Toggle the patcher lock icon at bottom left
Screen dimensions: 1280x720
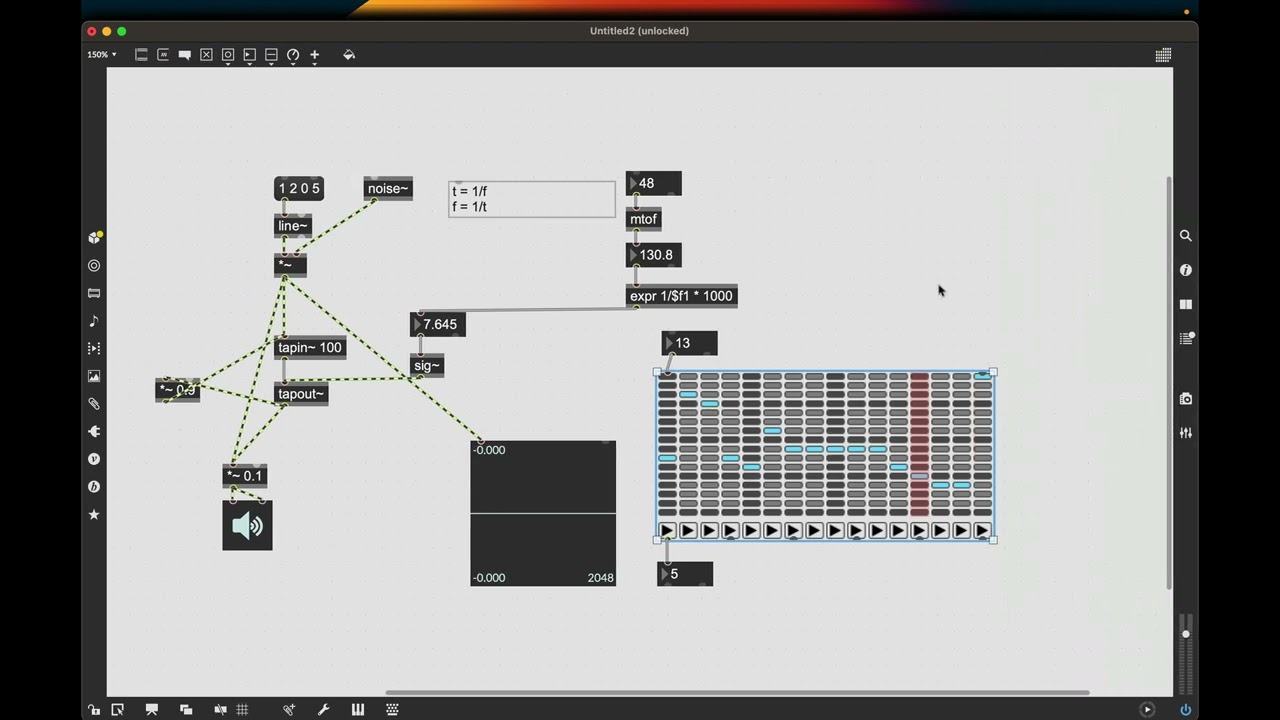[x=94, y=709]
